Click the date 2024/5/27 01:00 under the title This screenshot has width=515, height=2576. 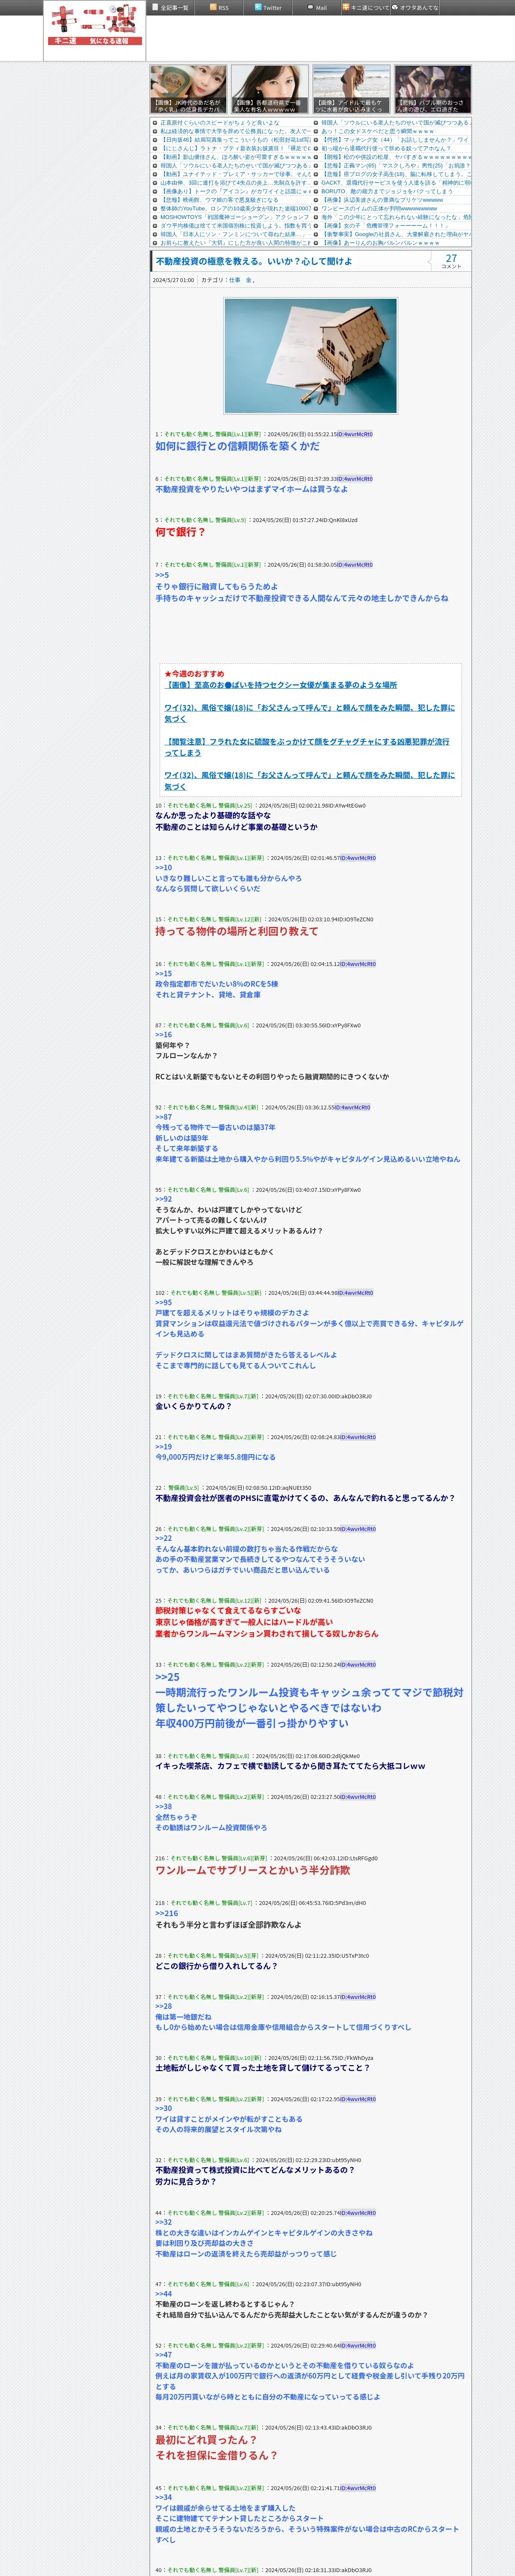pos(173,280)
